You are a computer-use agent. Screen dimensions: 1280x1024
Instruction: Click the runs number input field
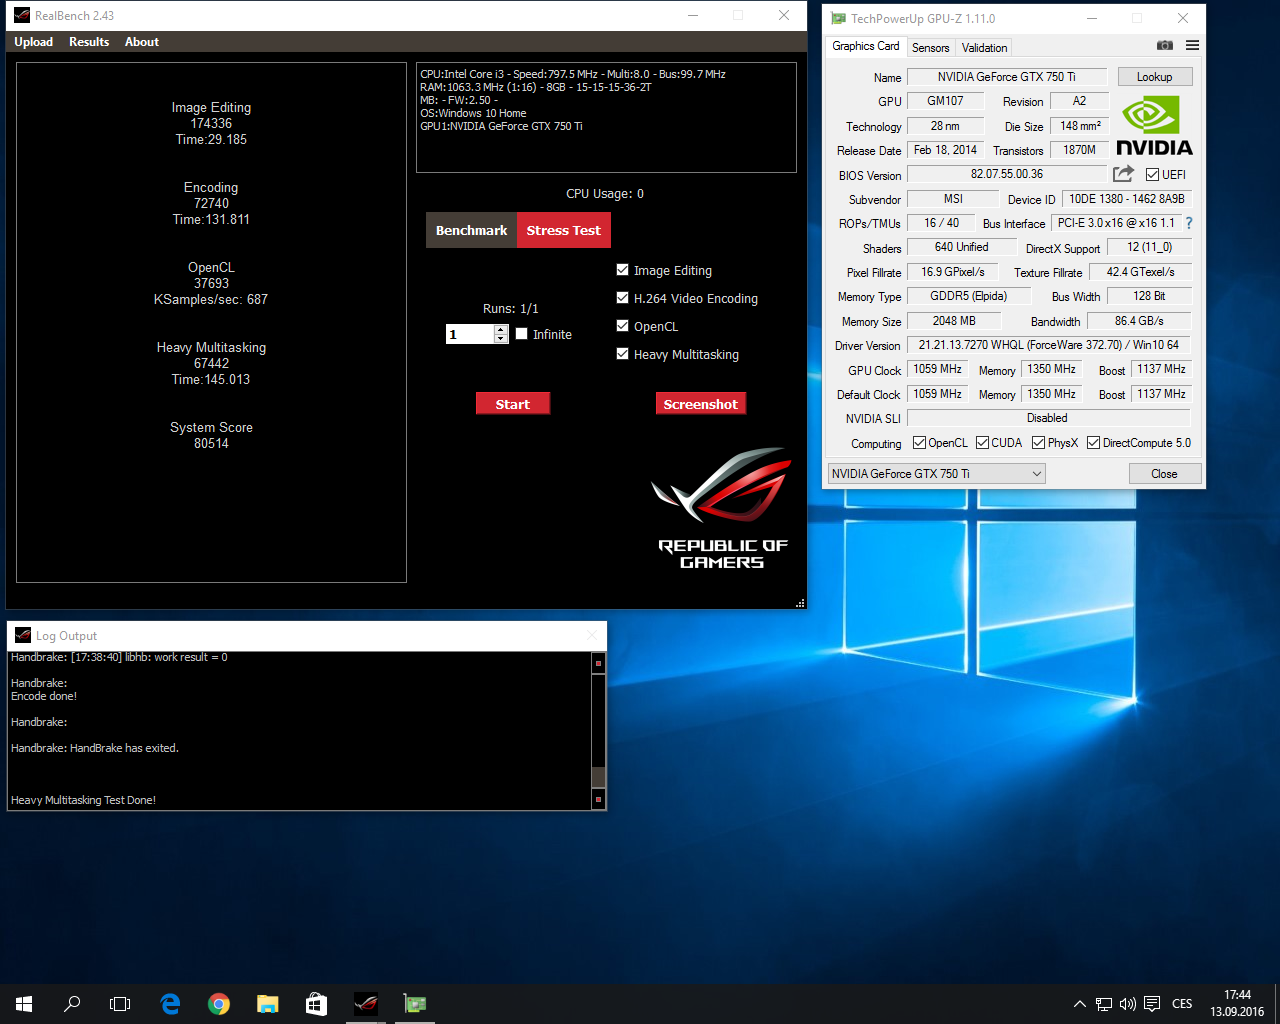coord(470,334)
